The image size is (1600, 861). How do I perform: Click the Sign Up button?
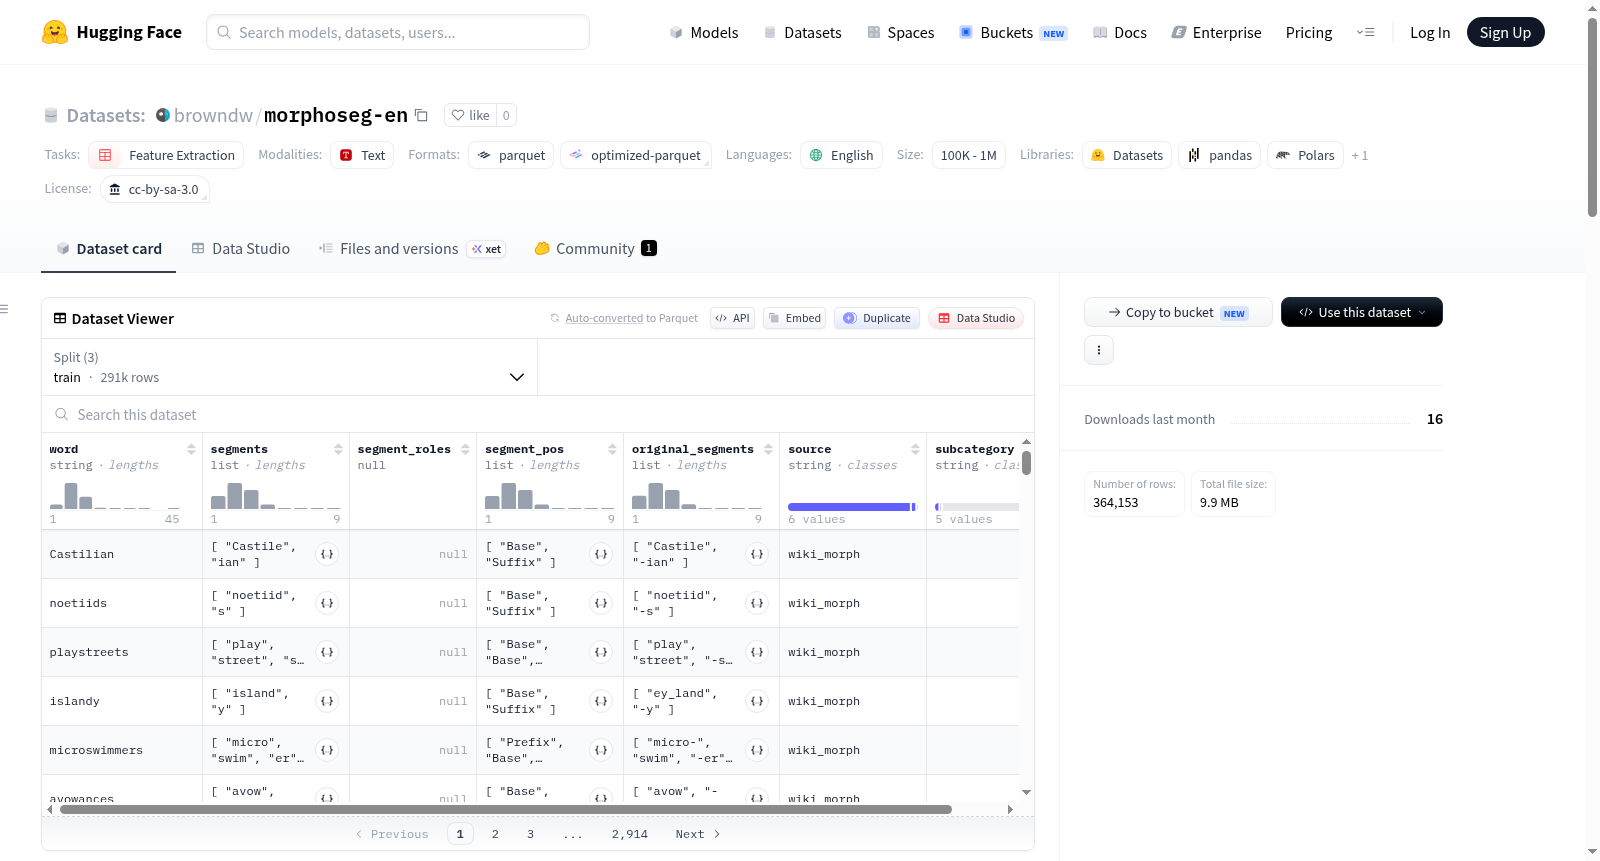coord(1505,32)
